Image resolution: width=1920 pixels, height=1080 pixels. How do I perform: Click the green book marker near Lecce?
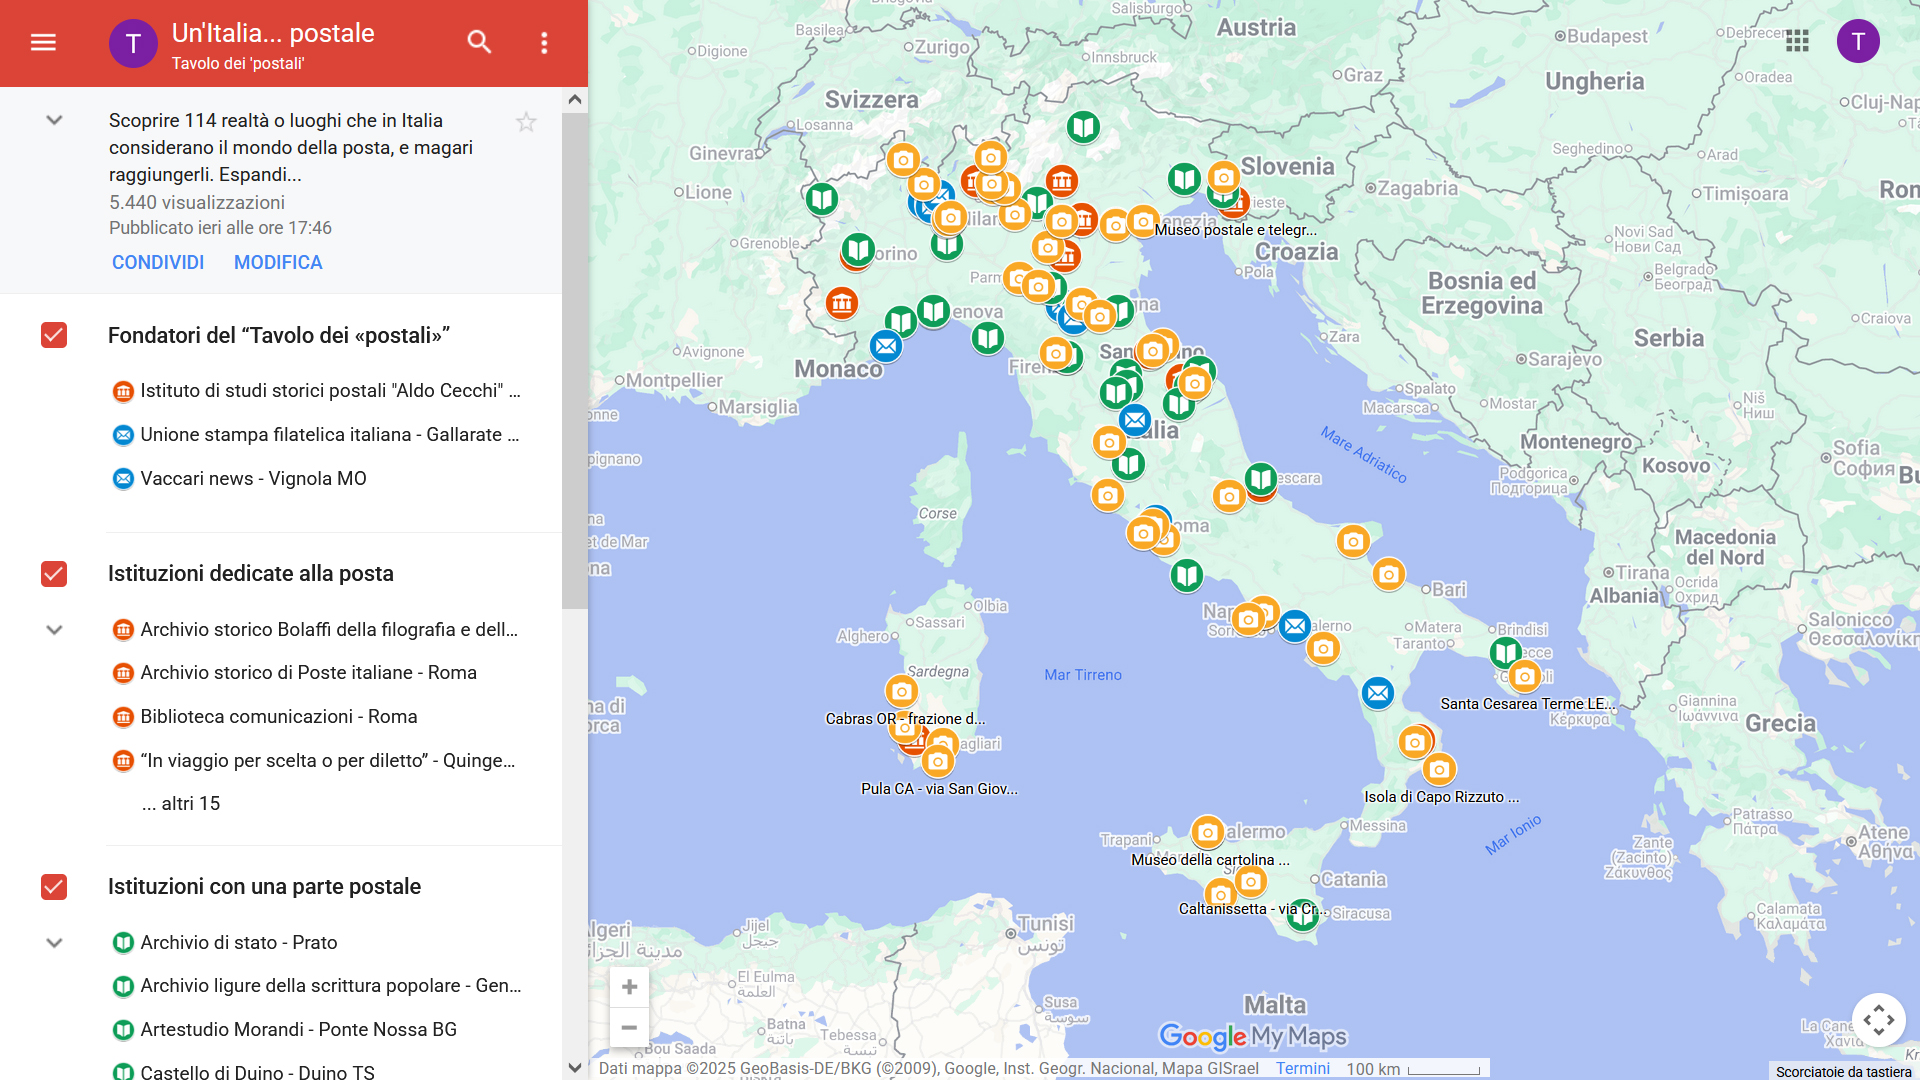pos(1506,653)
